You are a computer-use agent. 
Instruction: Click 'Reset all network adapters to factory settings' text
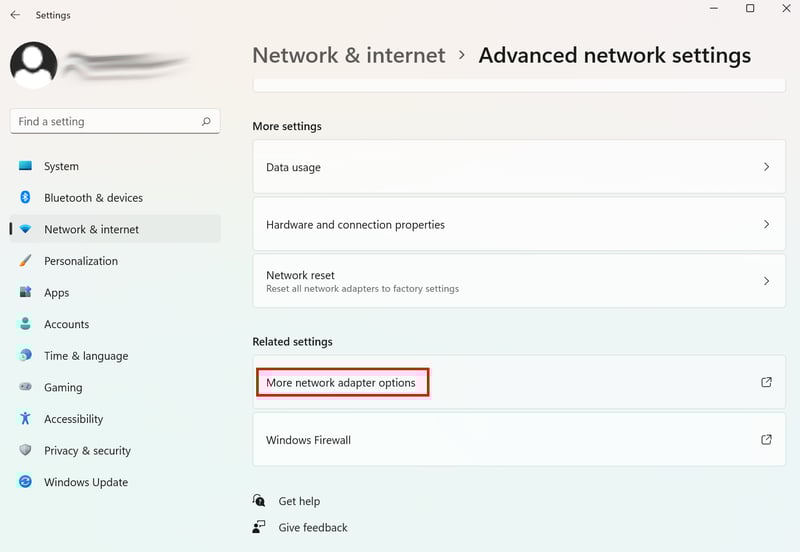[x=362, y=289]
